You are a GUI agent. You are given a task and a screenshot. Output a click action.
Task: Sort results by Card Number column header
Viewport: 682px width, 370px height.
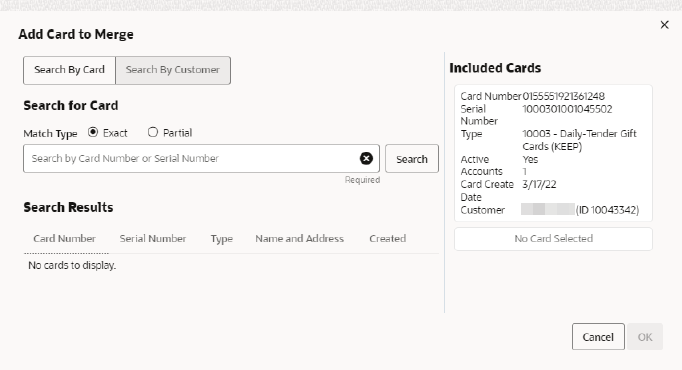[x=64, y=239]
